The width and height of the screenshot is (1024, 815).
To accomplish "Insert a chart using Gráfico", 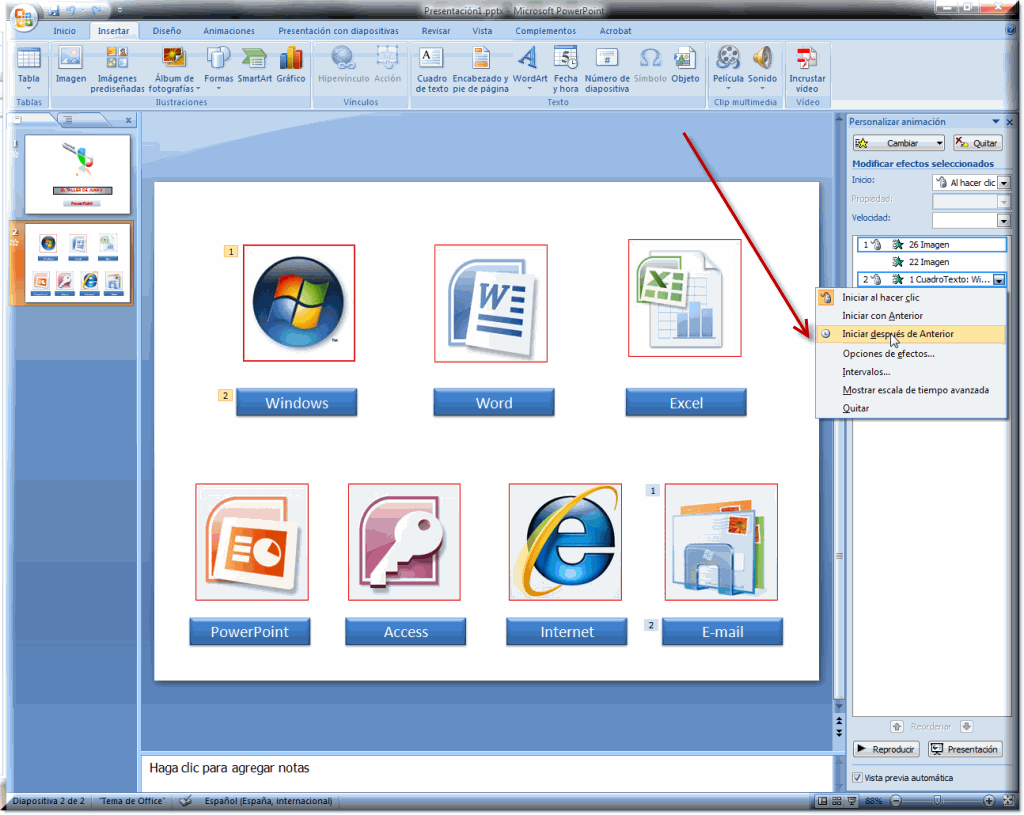I will click(291, 62).
